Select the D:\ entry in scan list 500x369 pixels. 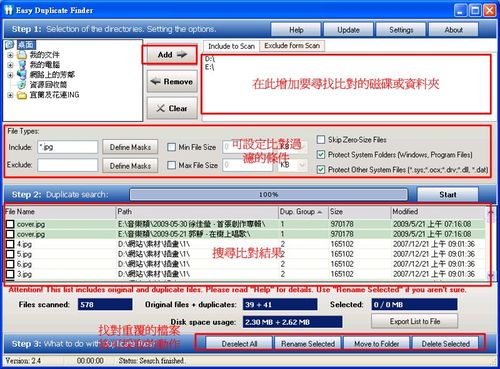[x=210, y=59]
